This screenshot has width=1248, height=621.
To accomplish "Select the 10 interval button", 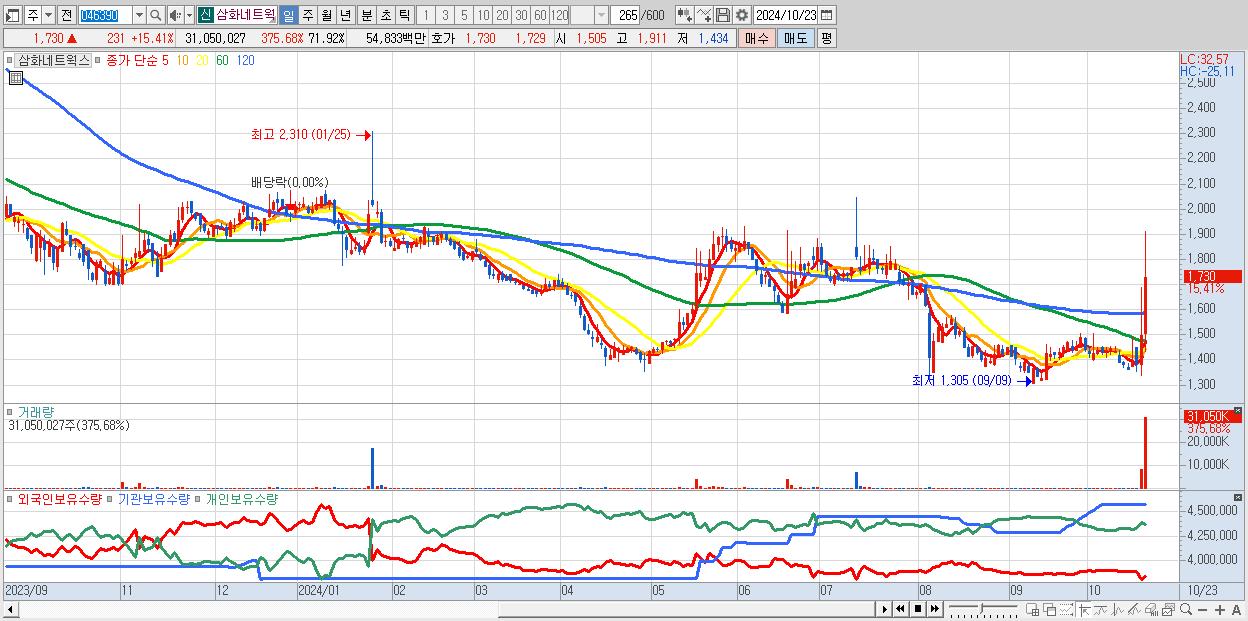I will click(483, 15).
